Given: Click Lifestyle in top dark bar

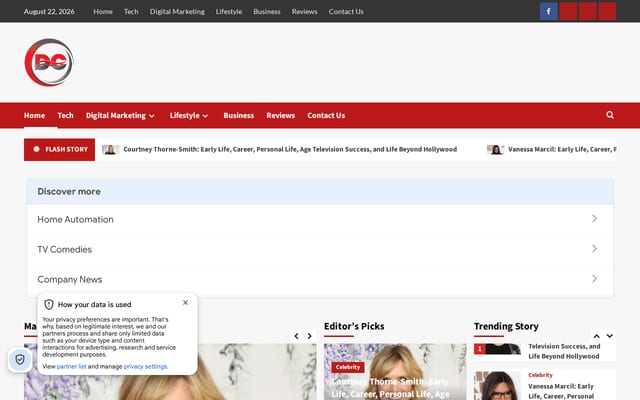Looking at the screenshot, I should [229, 11].
